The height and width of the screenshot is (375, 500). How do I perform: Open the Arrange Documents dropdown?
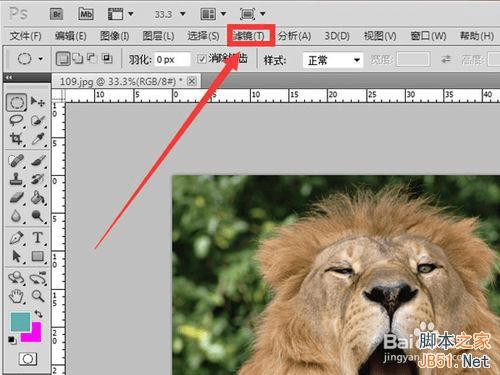[x=213, y=14]
